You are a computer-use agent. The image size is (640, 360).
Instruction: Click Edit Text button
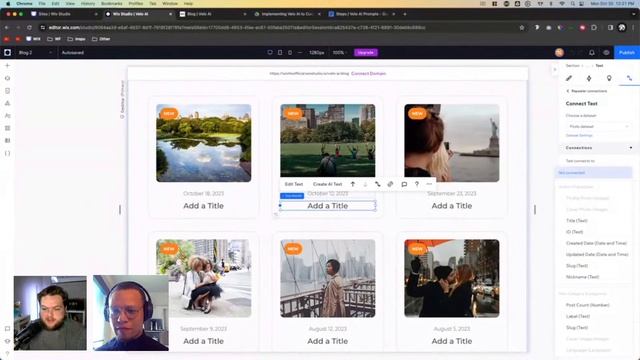pyautogui.click(x=294, y=184)
